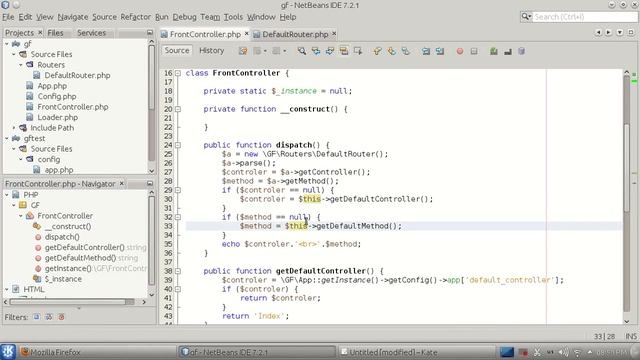Select dispatch() in Navigator
Image resolution: width=640 pixels, height=360 pixels.
[62, 237]
